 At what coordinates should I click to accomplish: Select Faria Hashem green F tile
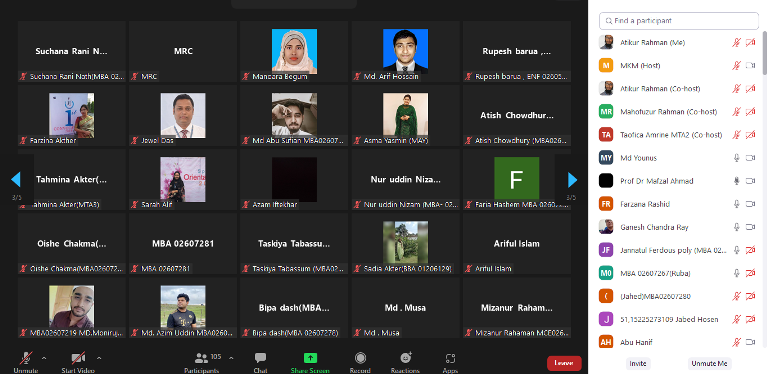[517, 180]
